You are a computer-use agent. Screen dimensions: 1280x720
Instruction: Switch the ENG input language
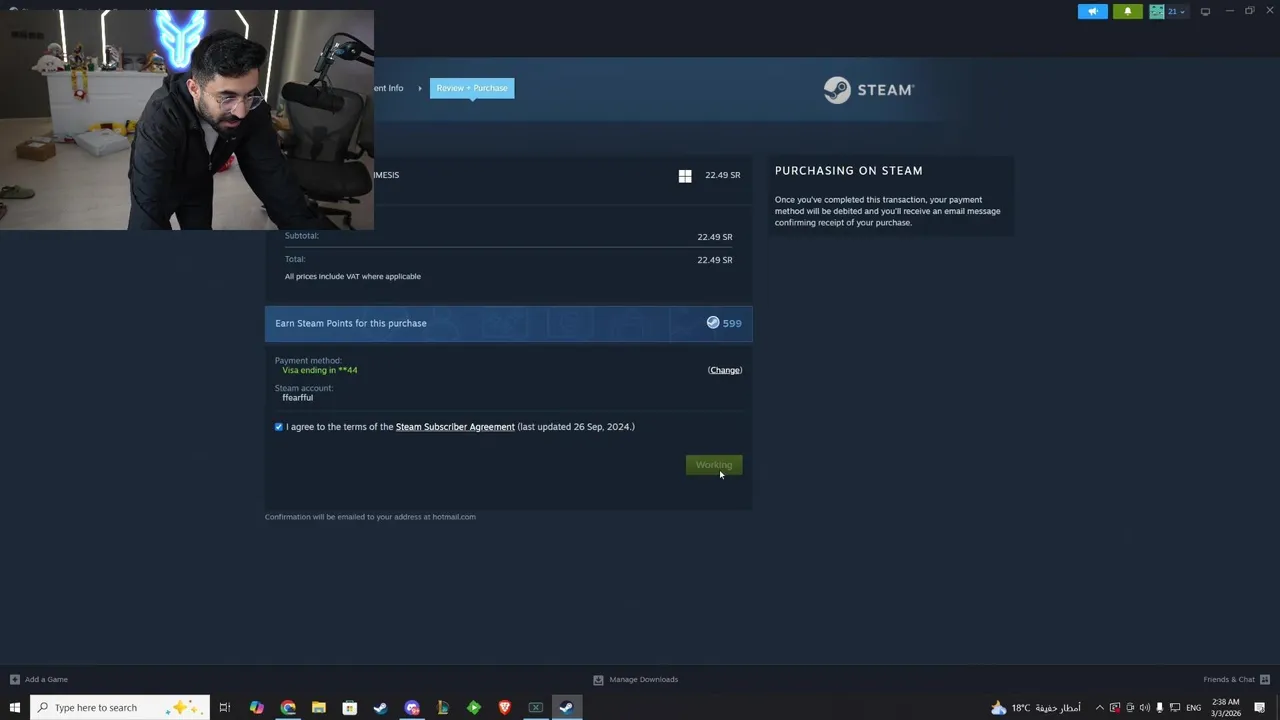pyautogui.click(x=1194, y=708)
